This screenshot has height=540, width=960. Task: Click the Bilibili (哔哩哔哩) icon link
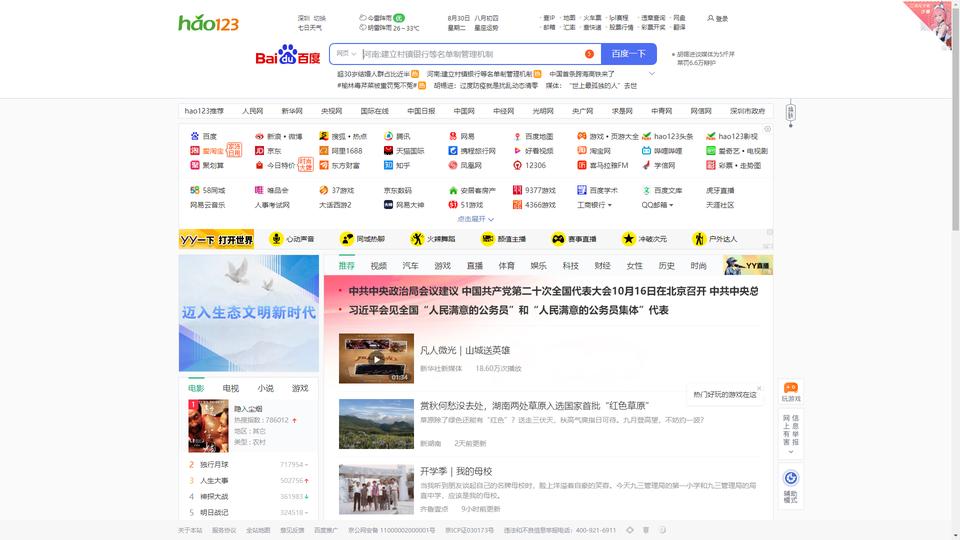647,151
